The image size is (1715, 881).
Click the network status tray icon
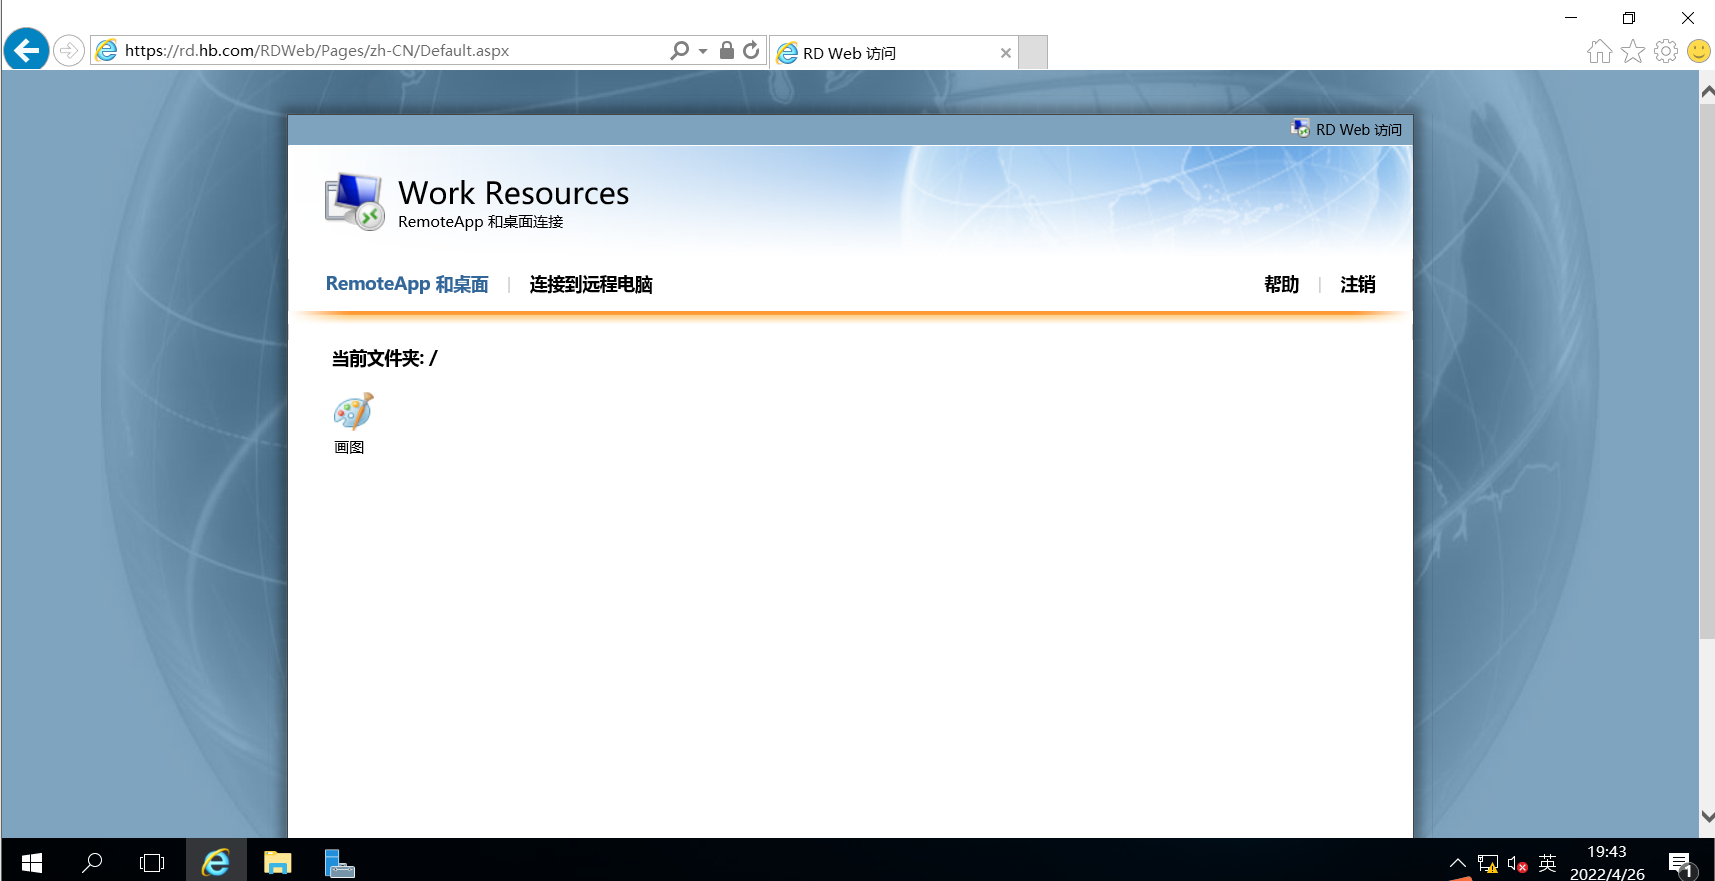[x=1488, y=863]
